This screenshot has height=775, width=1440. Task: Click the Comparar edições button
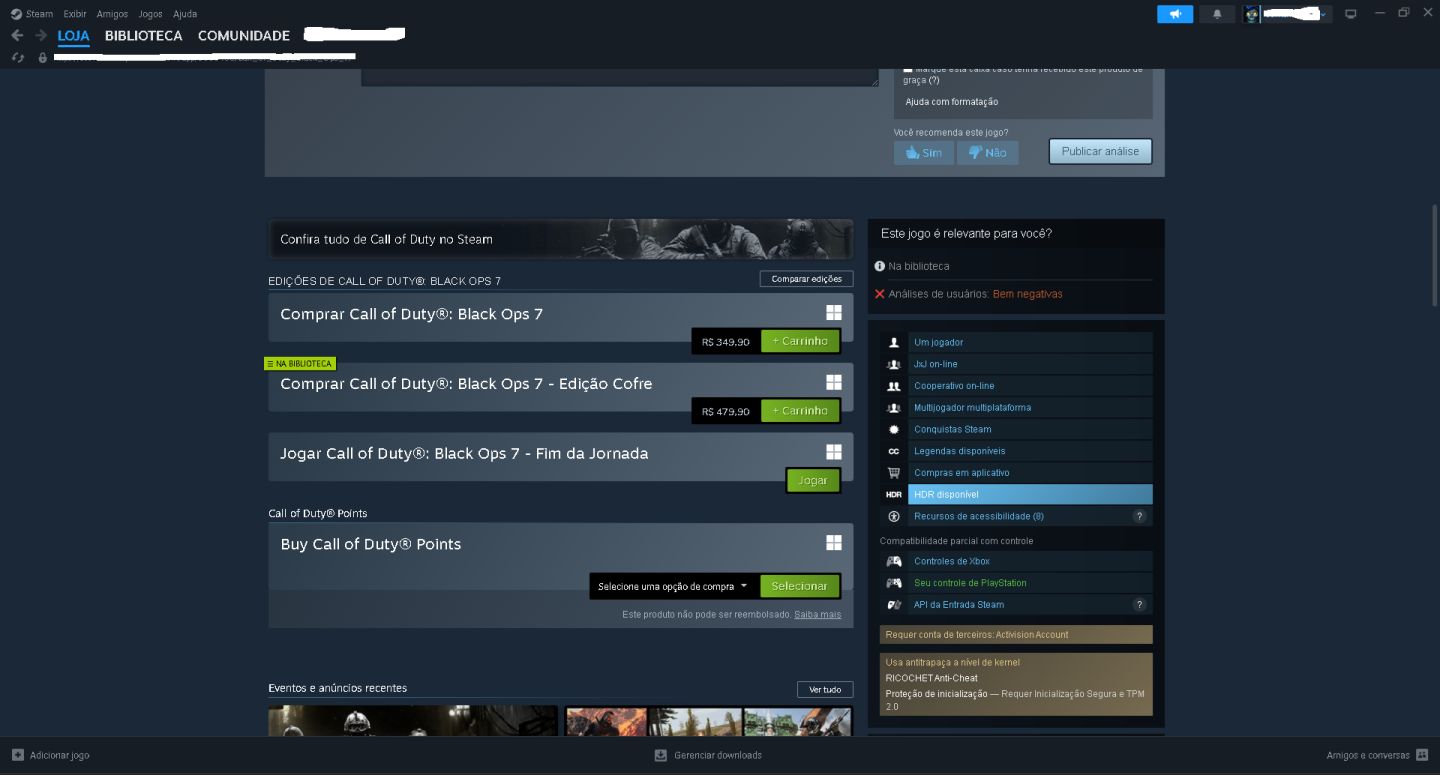pos(806,279)
